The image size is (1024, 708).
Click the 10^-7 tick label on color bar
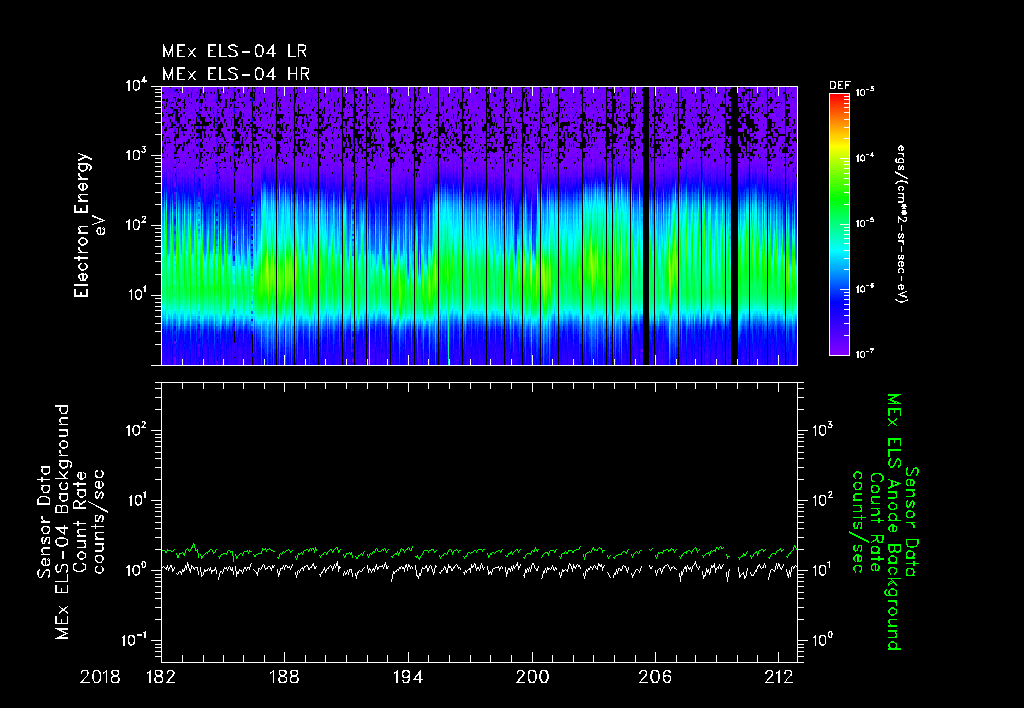point(865,353)
